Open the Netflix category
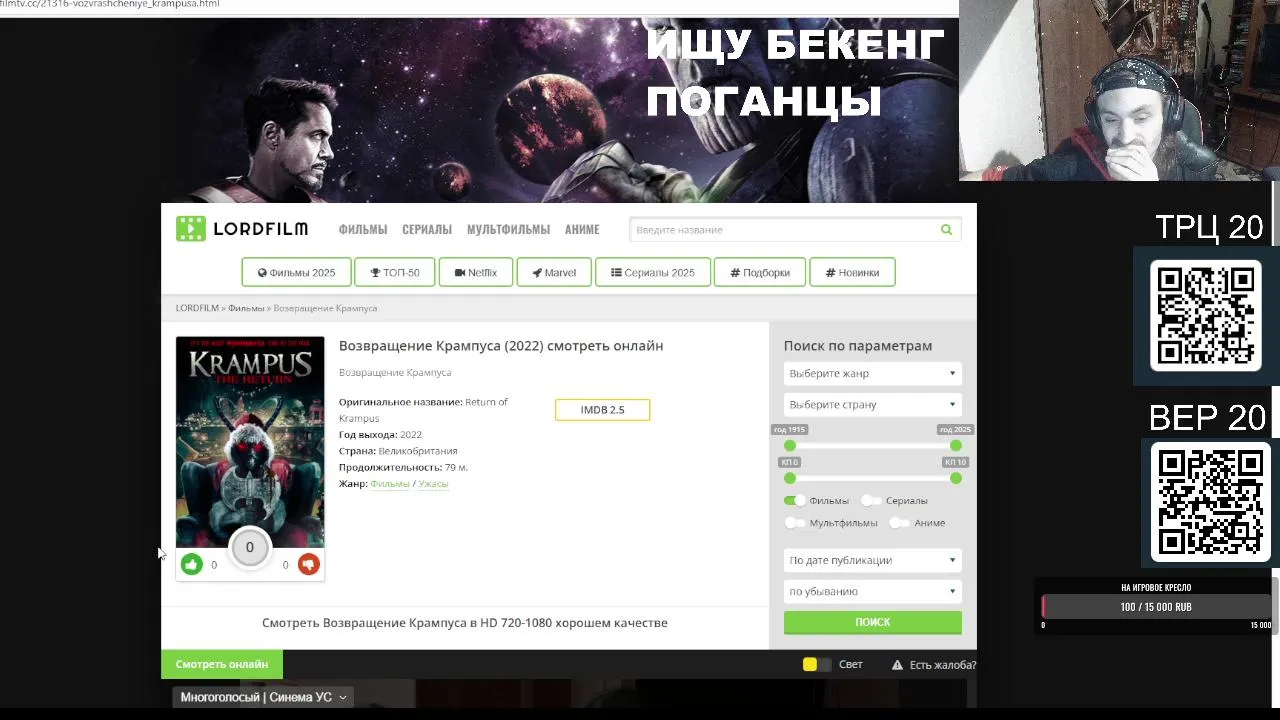Image resolution: width=1280 pixels, height=720 pixels. tap(475, 272)
